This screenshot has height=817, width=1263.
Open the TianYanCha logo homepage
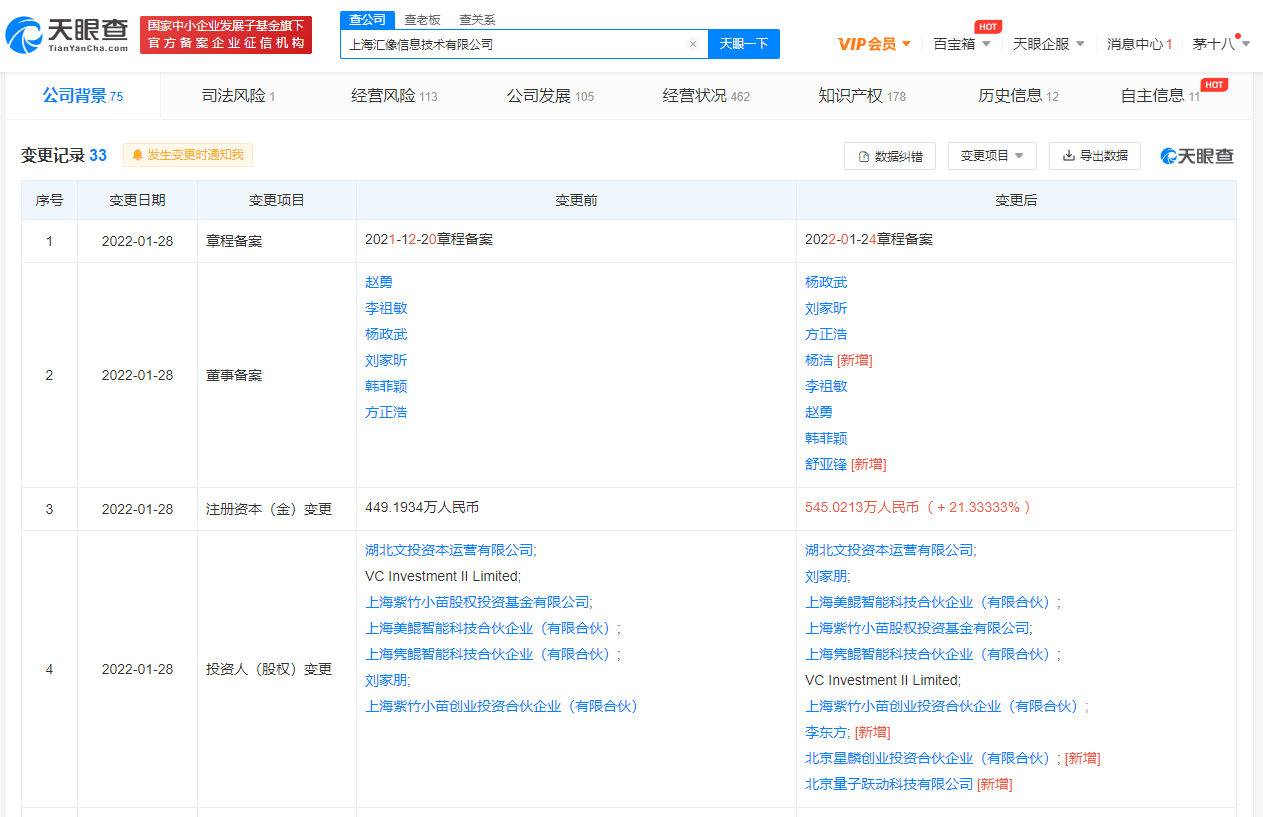[68, 35]
